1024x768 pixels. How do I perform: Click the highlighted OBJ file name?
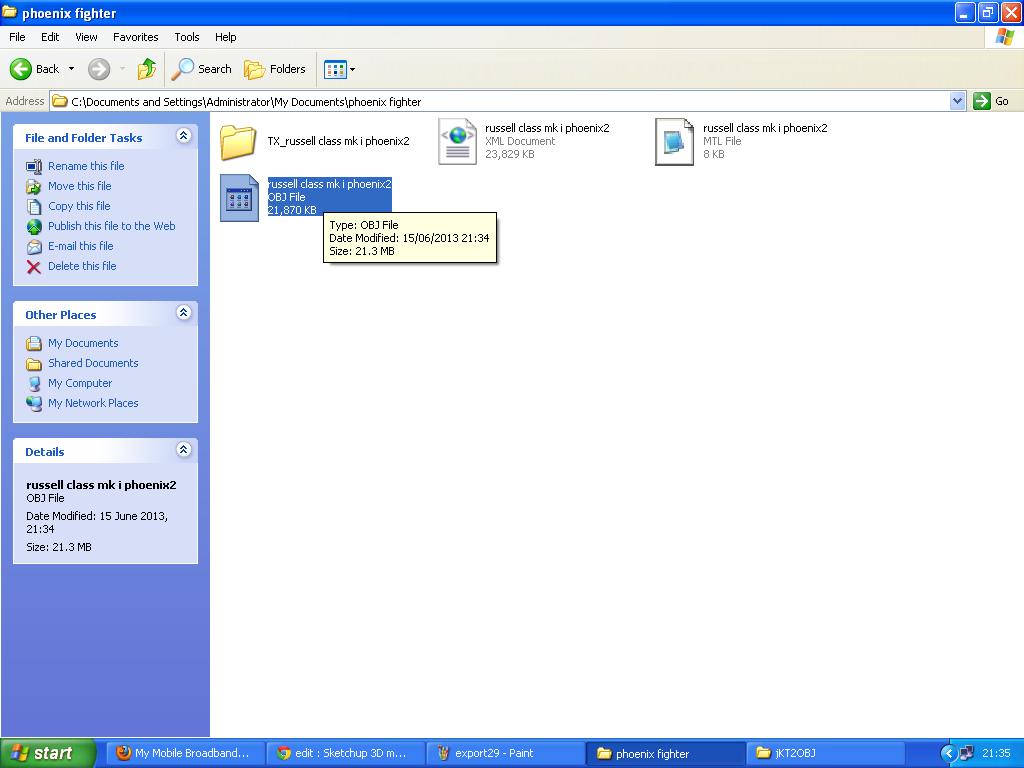329,184
